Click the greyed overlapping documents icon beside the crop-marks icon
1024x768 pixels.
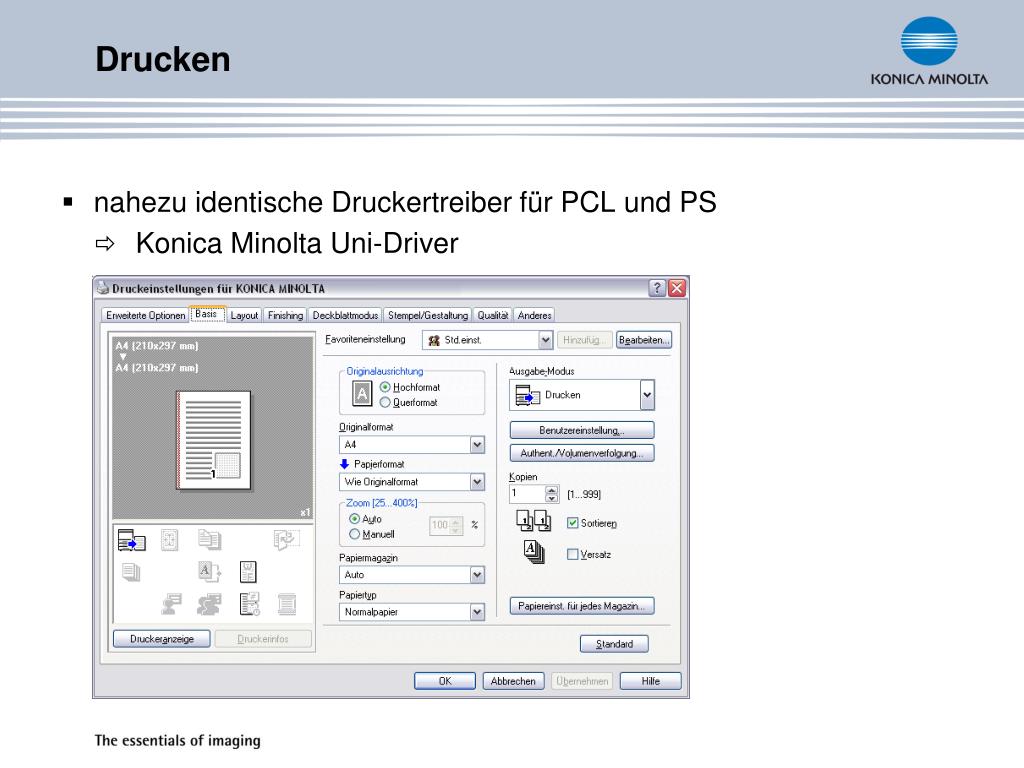coord(210,539)
